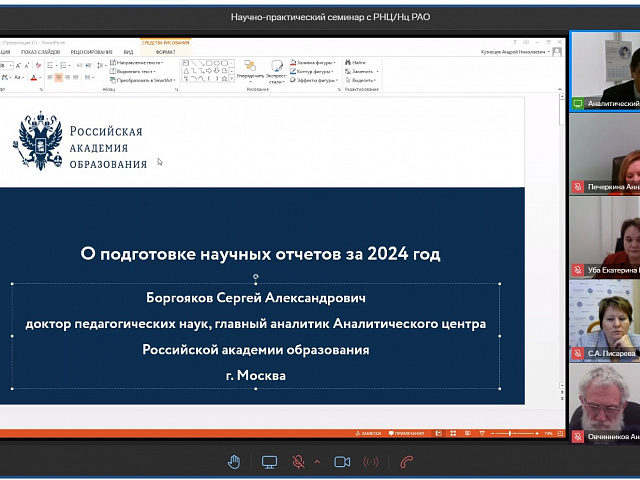Click account name Кузнецов Андрей Николаевич

[x=513, y=52]
